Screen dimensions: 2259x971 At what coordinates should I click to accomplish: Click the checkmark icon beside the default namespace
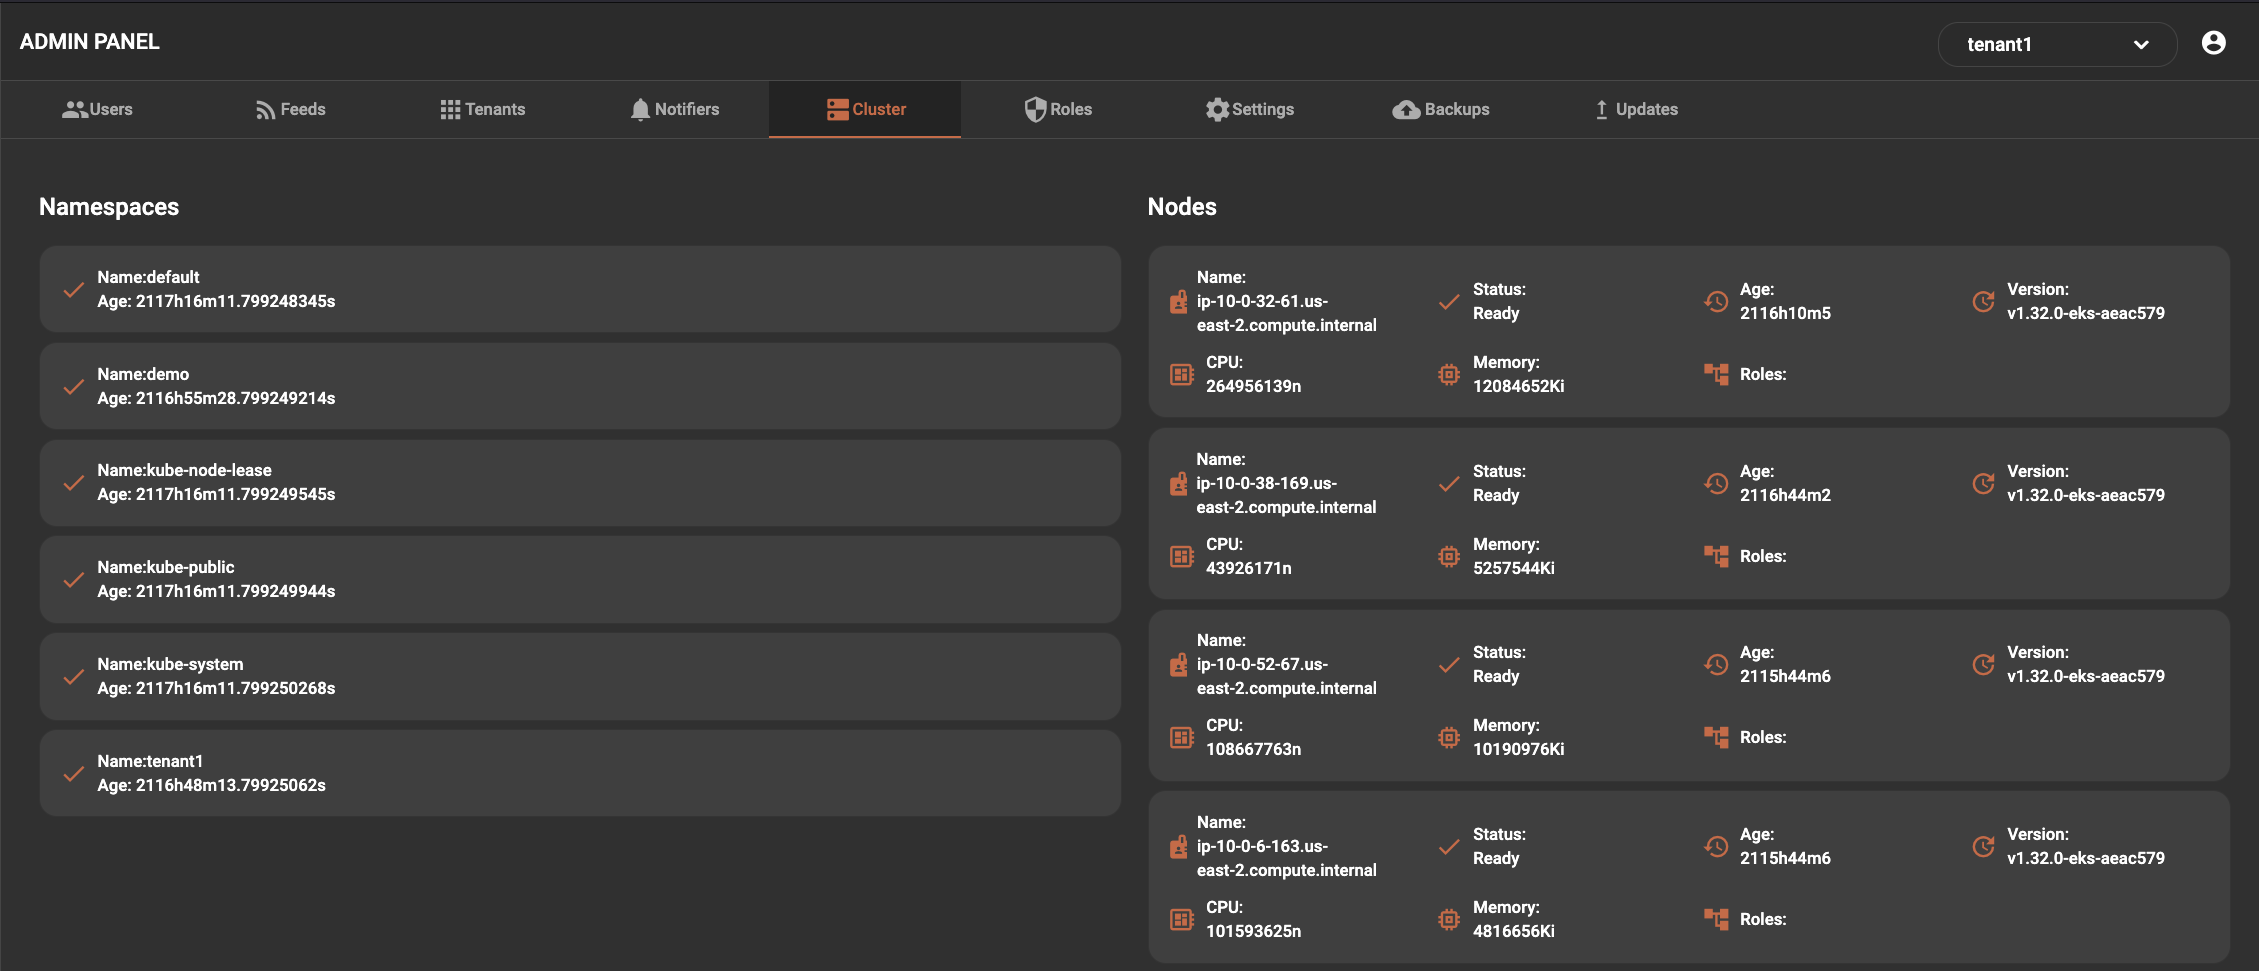coord(73,290)
